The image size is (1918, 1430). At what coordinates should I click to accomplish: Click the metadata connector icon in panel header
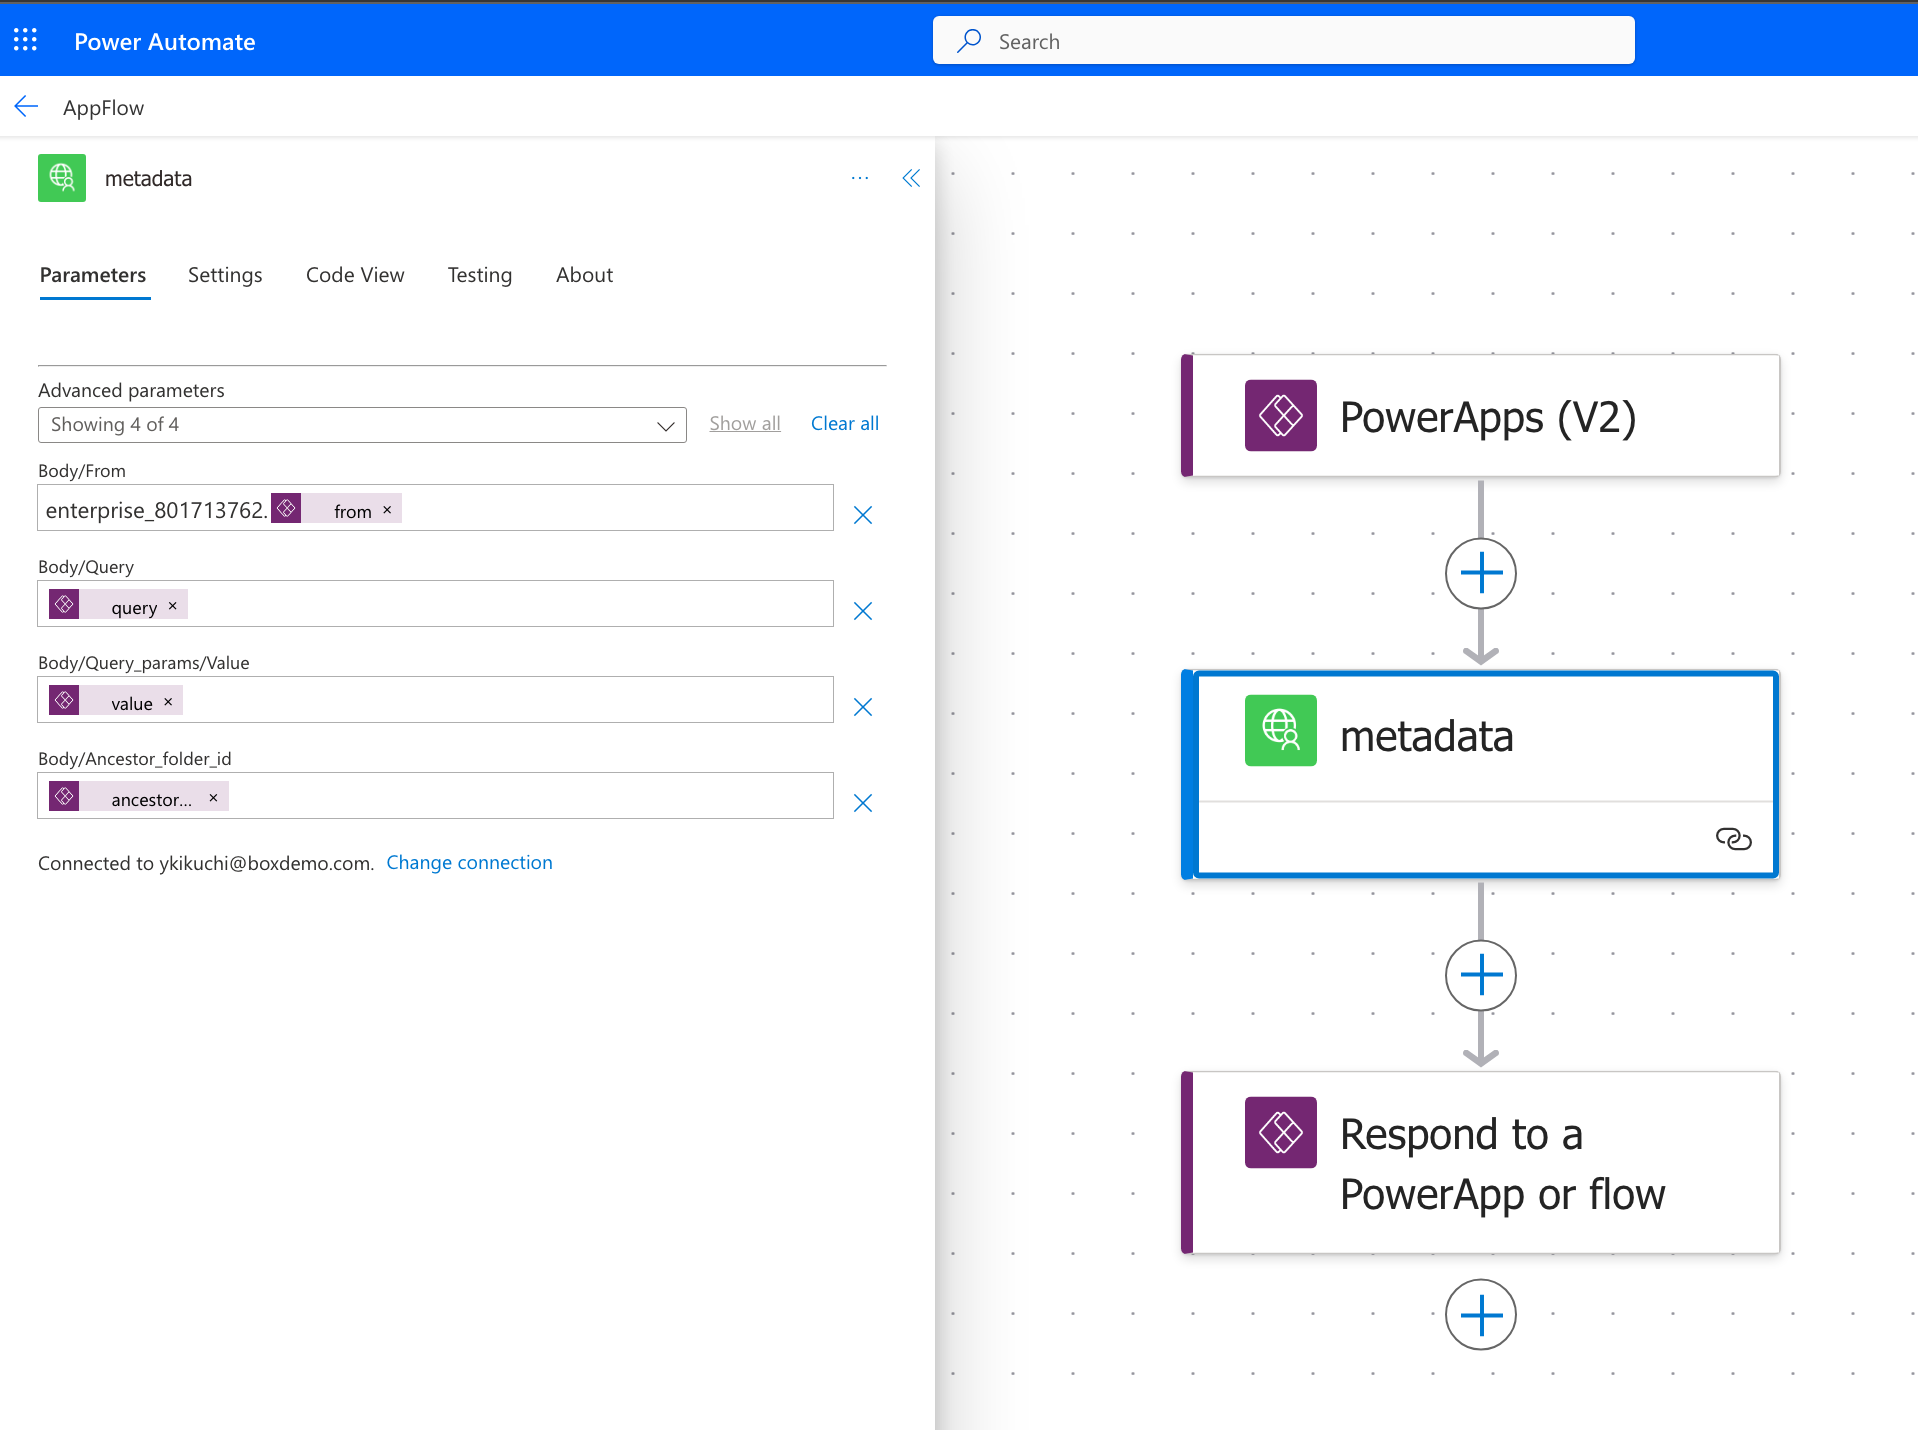(62, 178)
